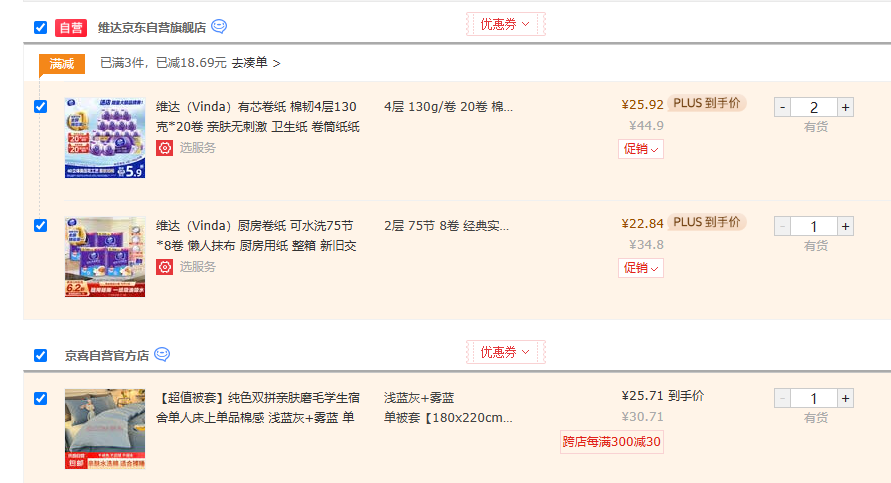Viewport: 891px width, 483px height.
Task: Expand 优惠券 dropdown for 京喜 store
Action: pyautogui.click(x=505, y=352)
